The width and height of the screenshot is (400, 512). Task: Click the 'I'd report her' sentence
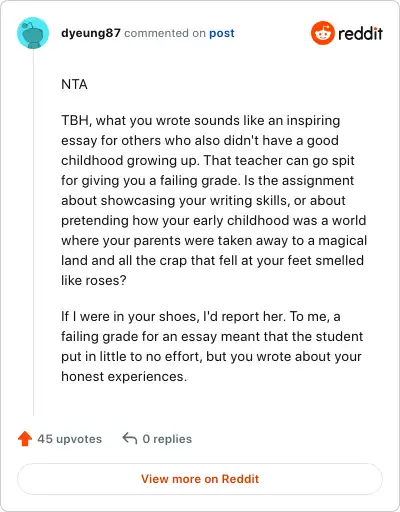click(245, 316)
